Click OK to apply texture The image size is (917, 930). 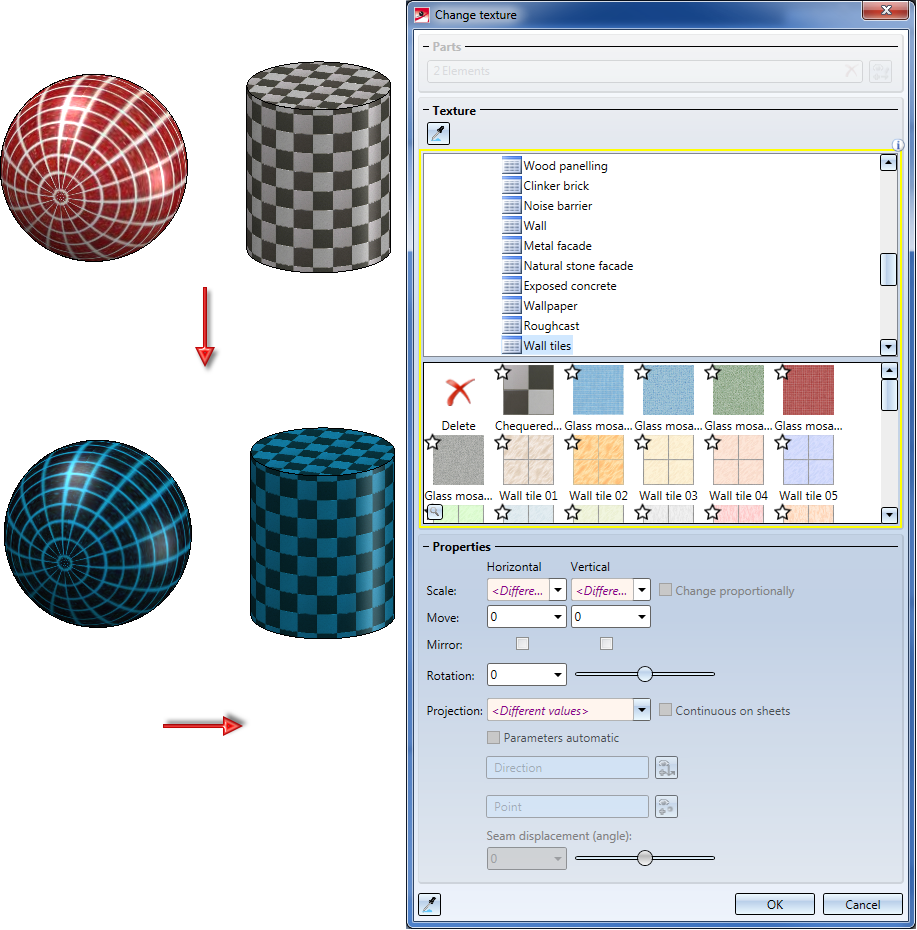(775, 904)
